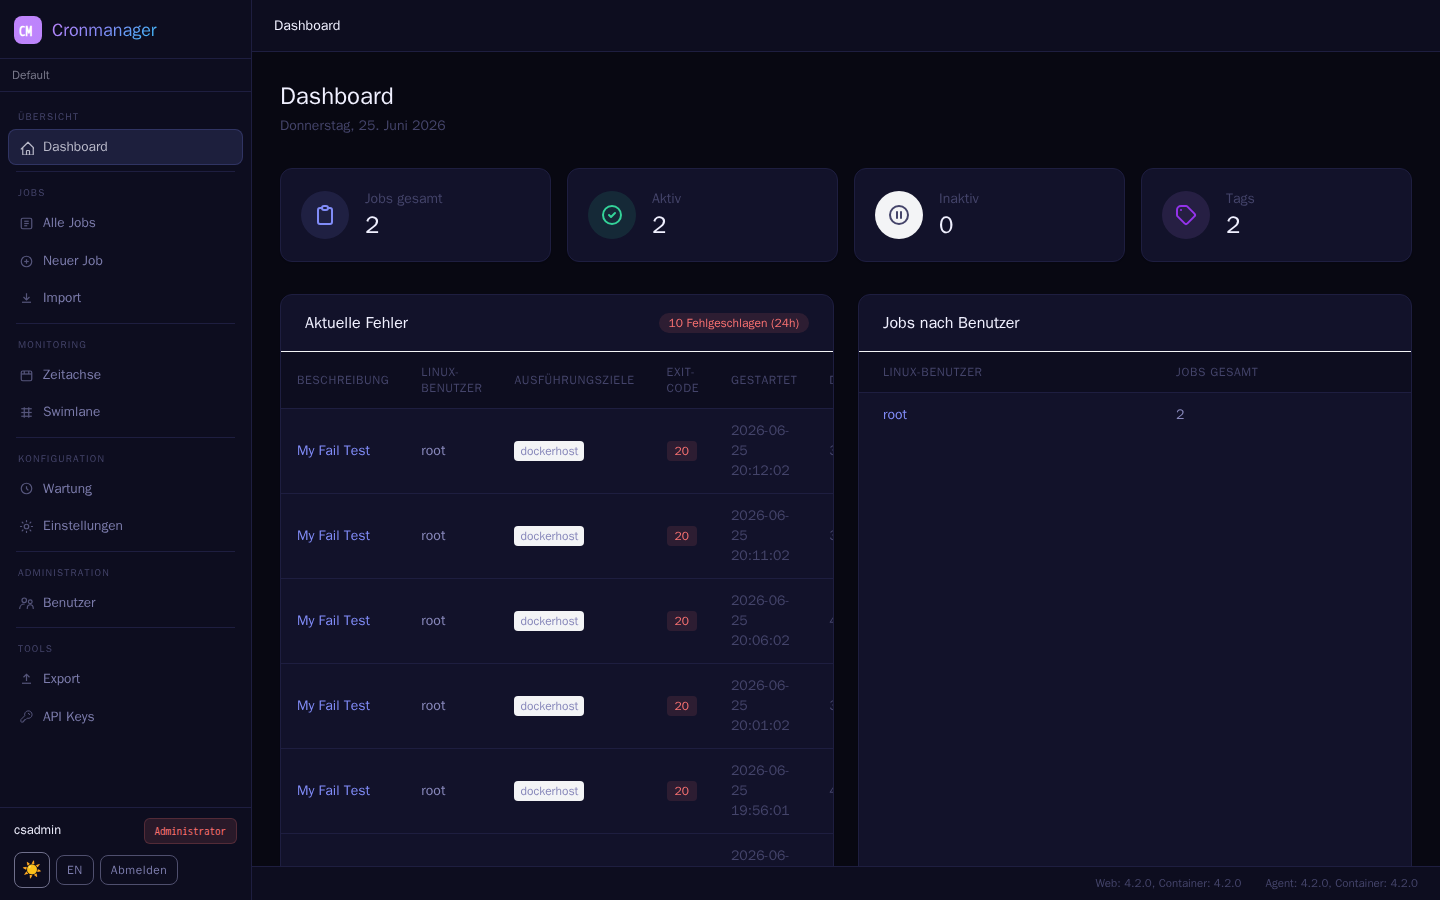Open Einstellungen configuration page
The width and height of the screenshot is (1440, 900).
(x=125, y=526)
